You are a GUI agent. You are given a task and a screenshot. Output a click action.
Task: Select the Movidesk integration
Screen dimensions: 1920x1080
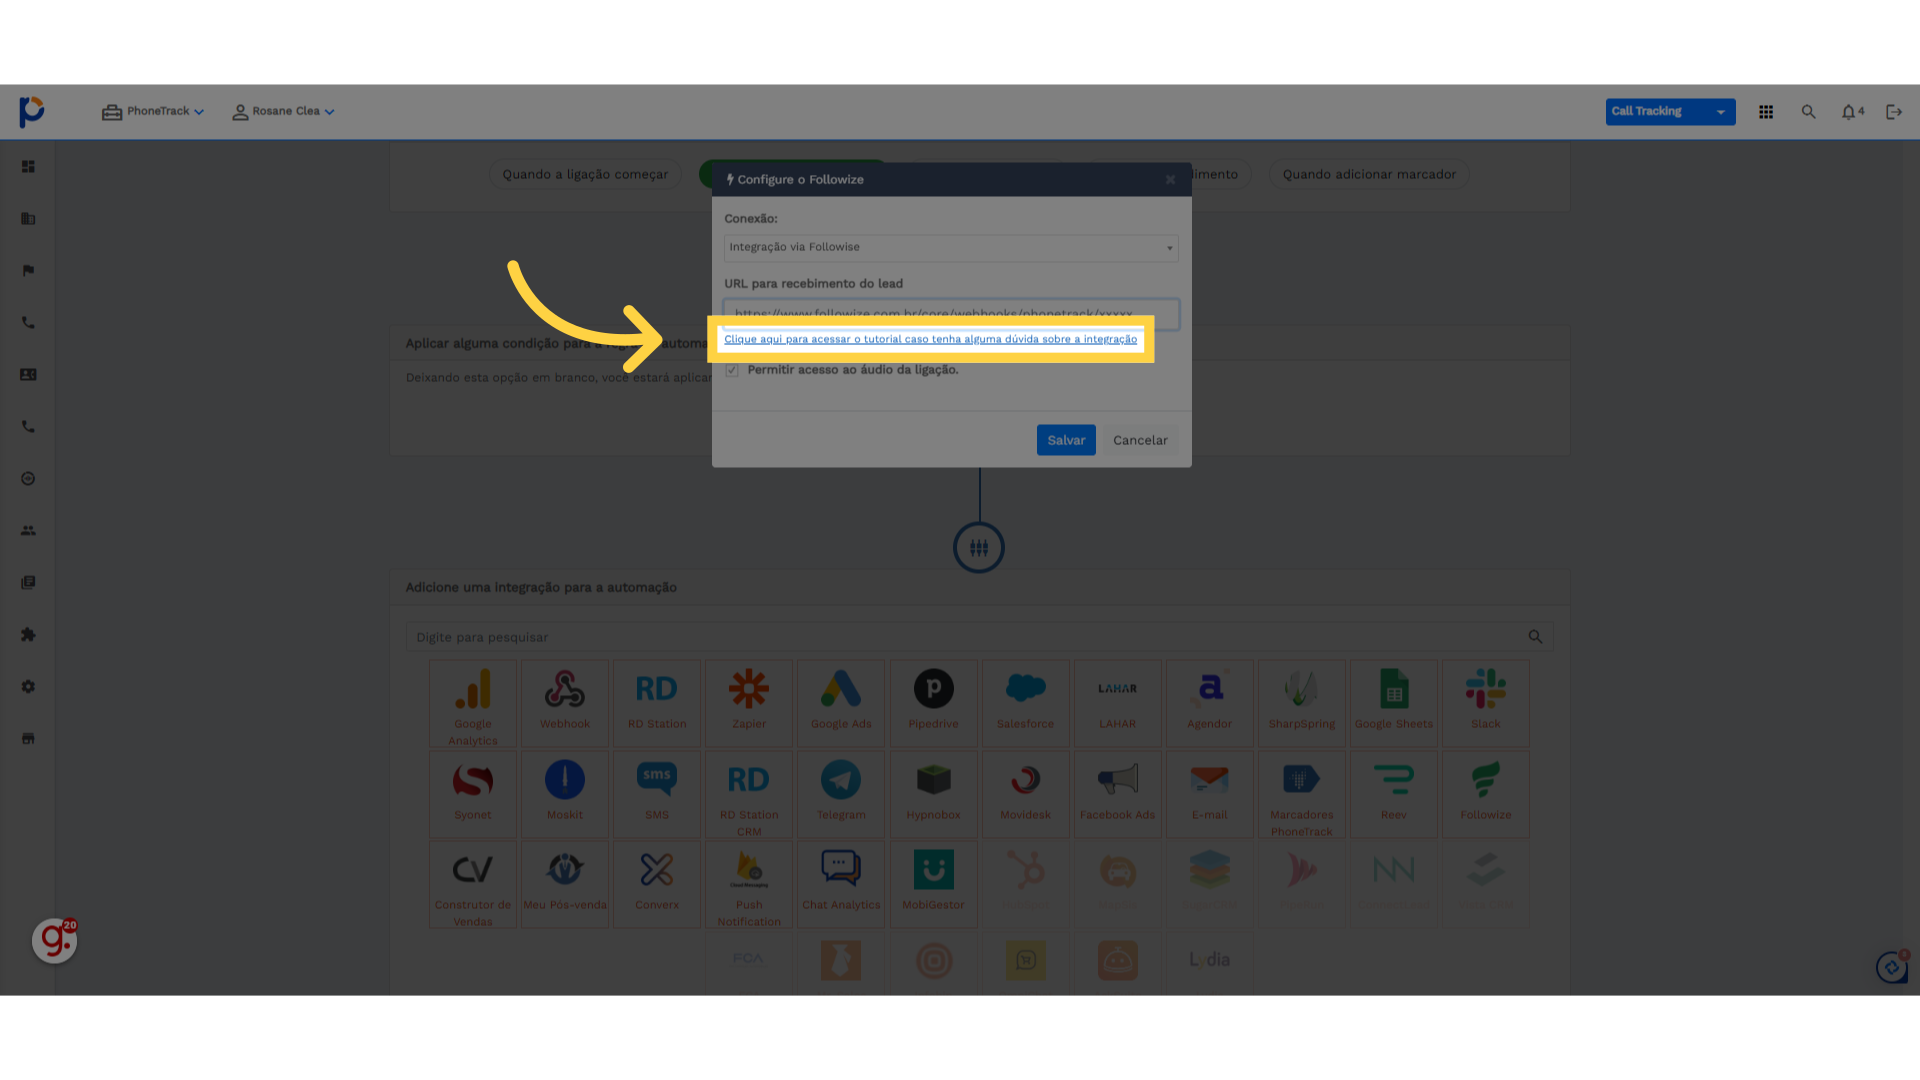coord(1025,794)
